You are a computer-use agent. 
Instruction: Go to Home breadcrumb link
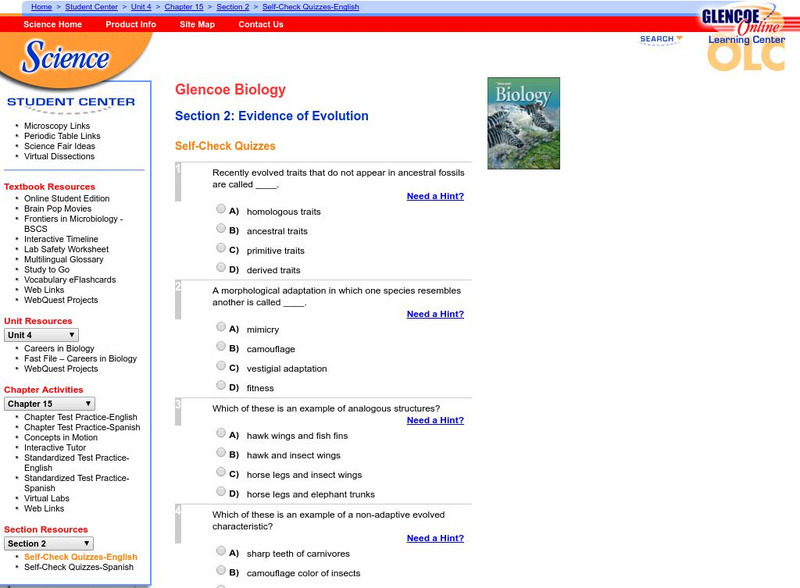(x=41, y=7)
